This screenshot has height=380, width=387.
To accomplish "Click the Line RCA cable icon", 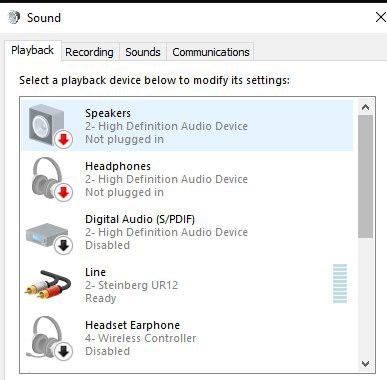I will [x=48, y=284].
